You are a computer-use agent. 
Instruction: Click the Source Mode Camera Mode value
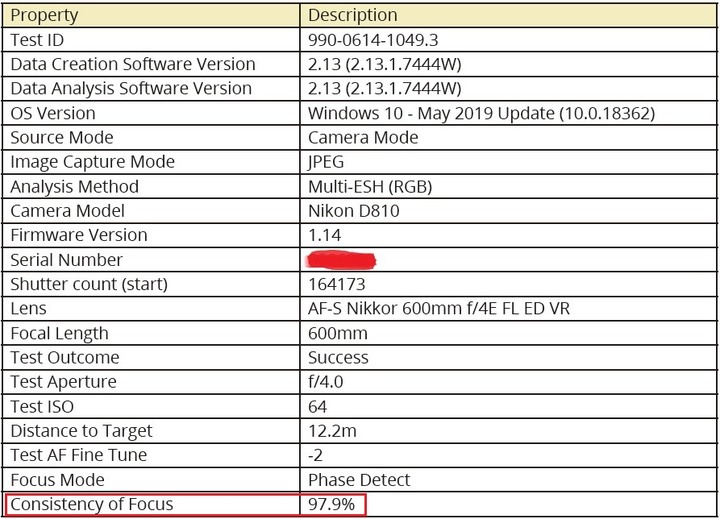363,137
